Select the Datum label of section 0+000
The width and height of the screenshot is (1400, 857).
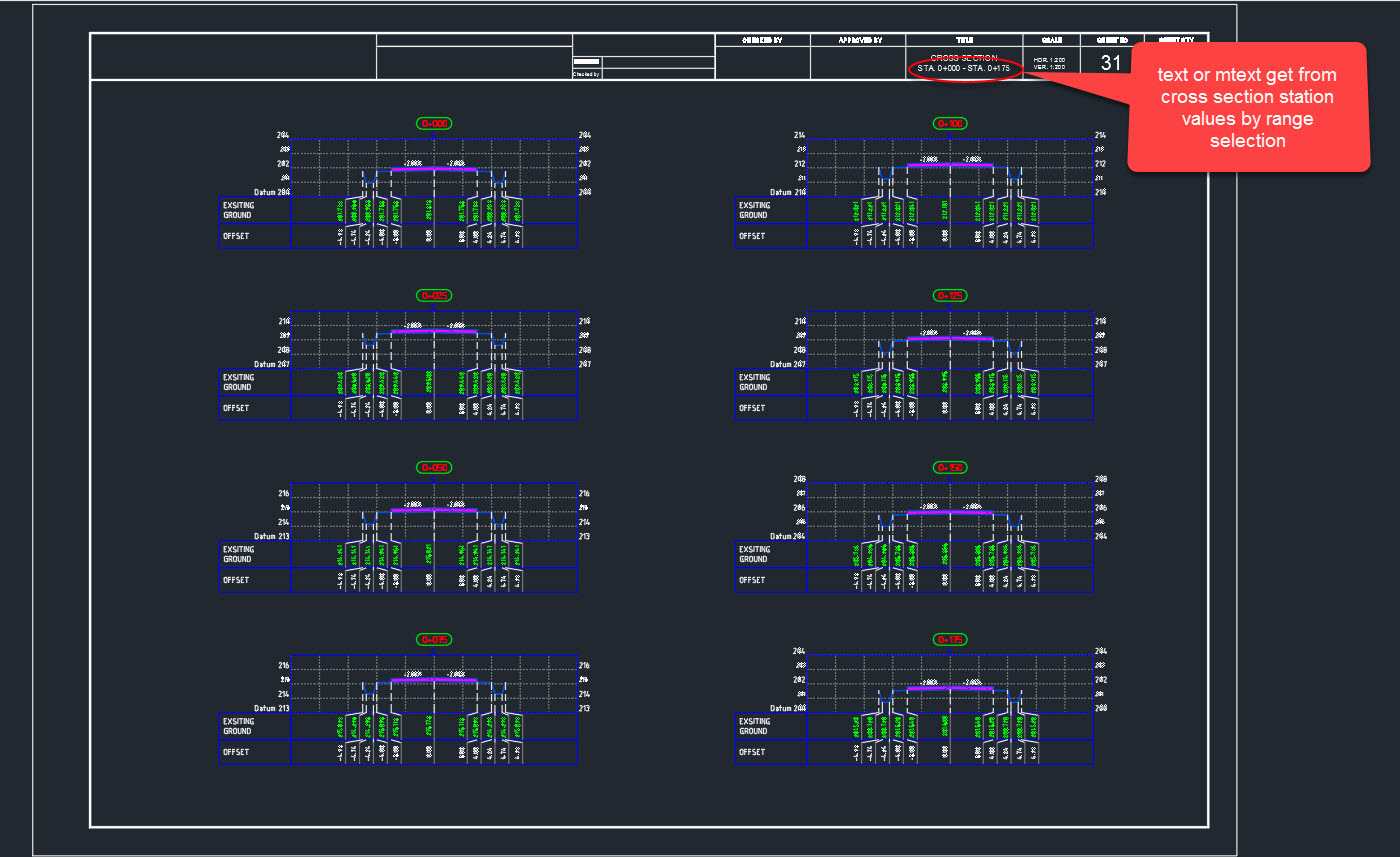pyautogui.click(x=271, y=192)
